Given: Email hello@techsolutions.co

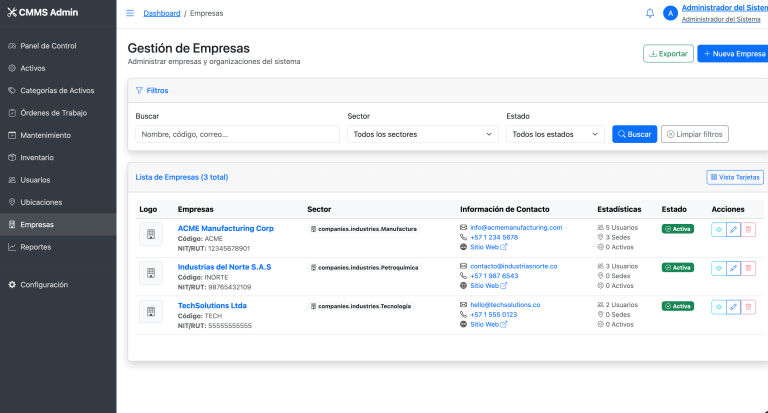Looking at the screenshot, I should point(505,305).
